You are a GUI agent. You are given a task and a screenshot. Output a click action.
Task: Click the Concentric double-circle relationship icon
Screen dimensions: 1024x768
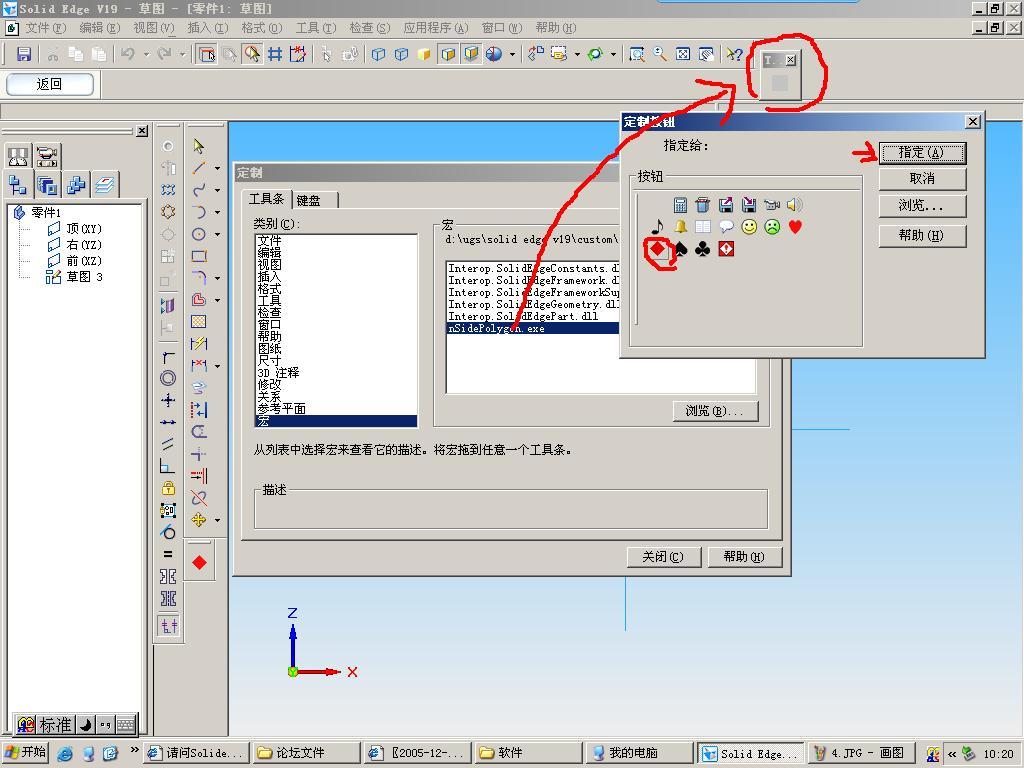[x=168, y=378]
